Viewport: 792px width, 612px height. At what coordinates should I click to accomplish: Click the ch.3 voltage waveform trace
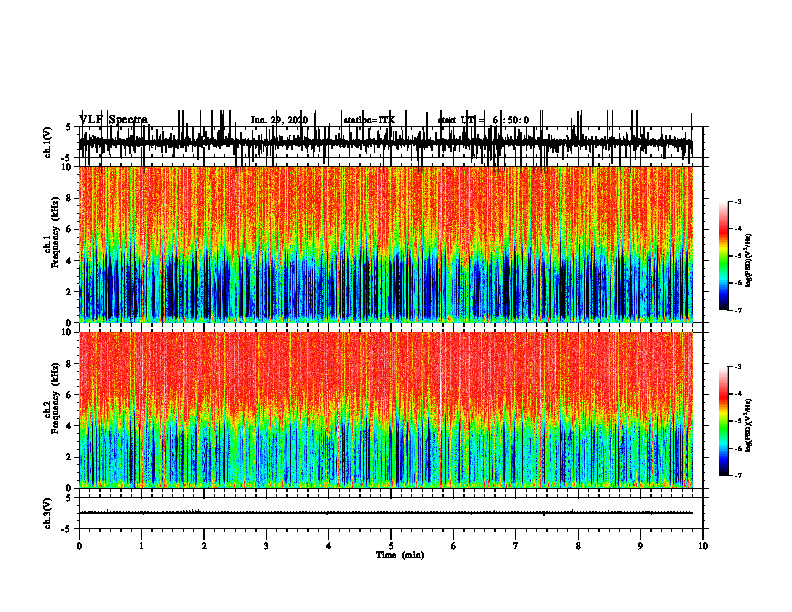(x=386, y=513)
